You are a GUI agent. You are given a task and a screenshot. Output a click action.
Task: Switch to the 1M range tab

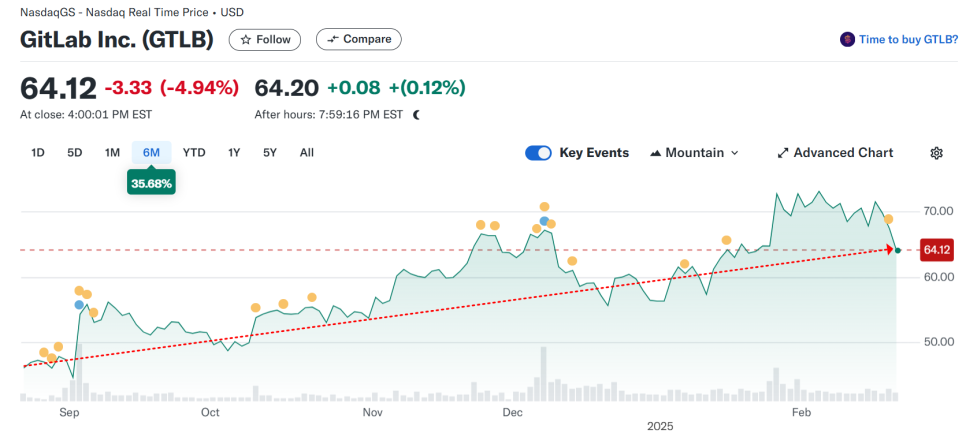pyautogui.click(x=112, y=153)
